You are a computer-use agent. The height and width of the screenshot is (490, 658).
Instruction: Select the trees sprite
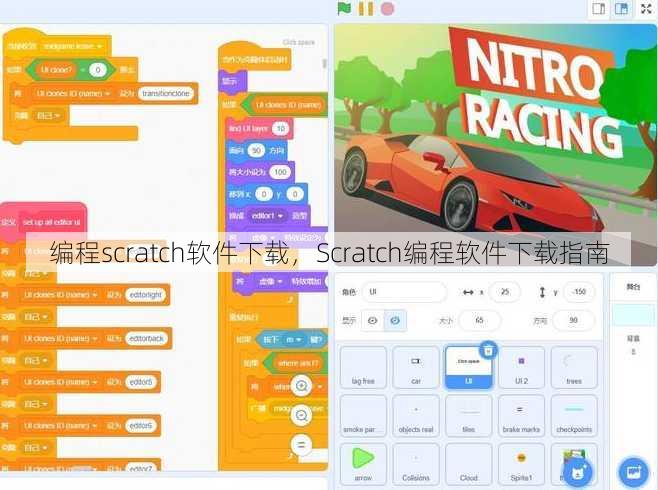[574, 367]
